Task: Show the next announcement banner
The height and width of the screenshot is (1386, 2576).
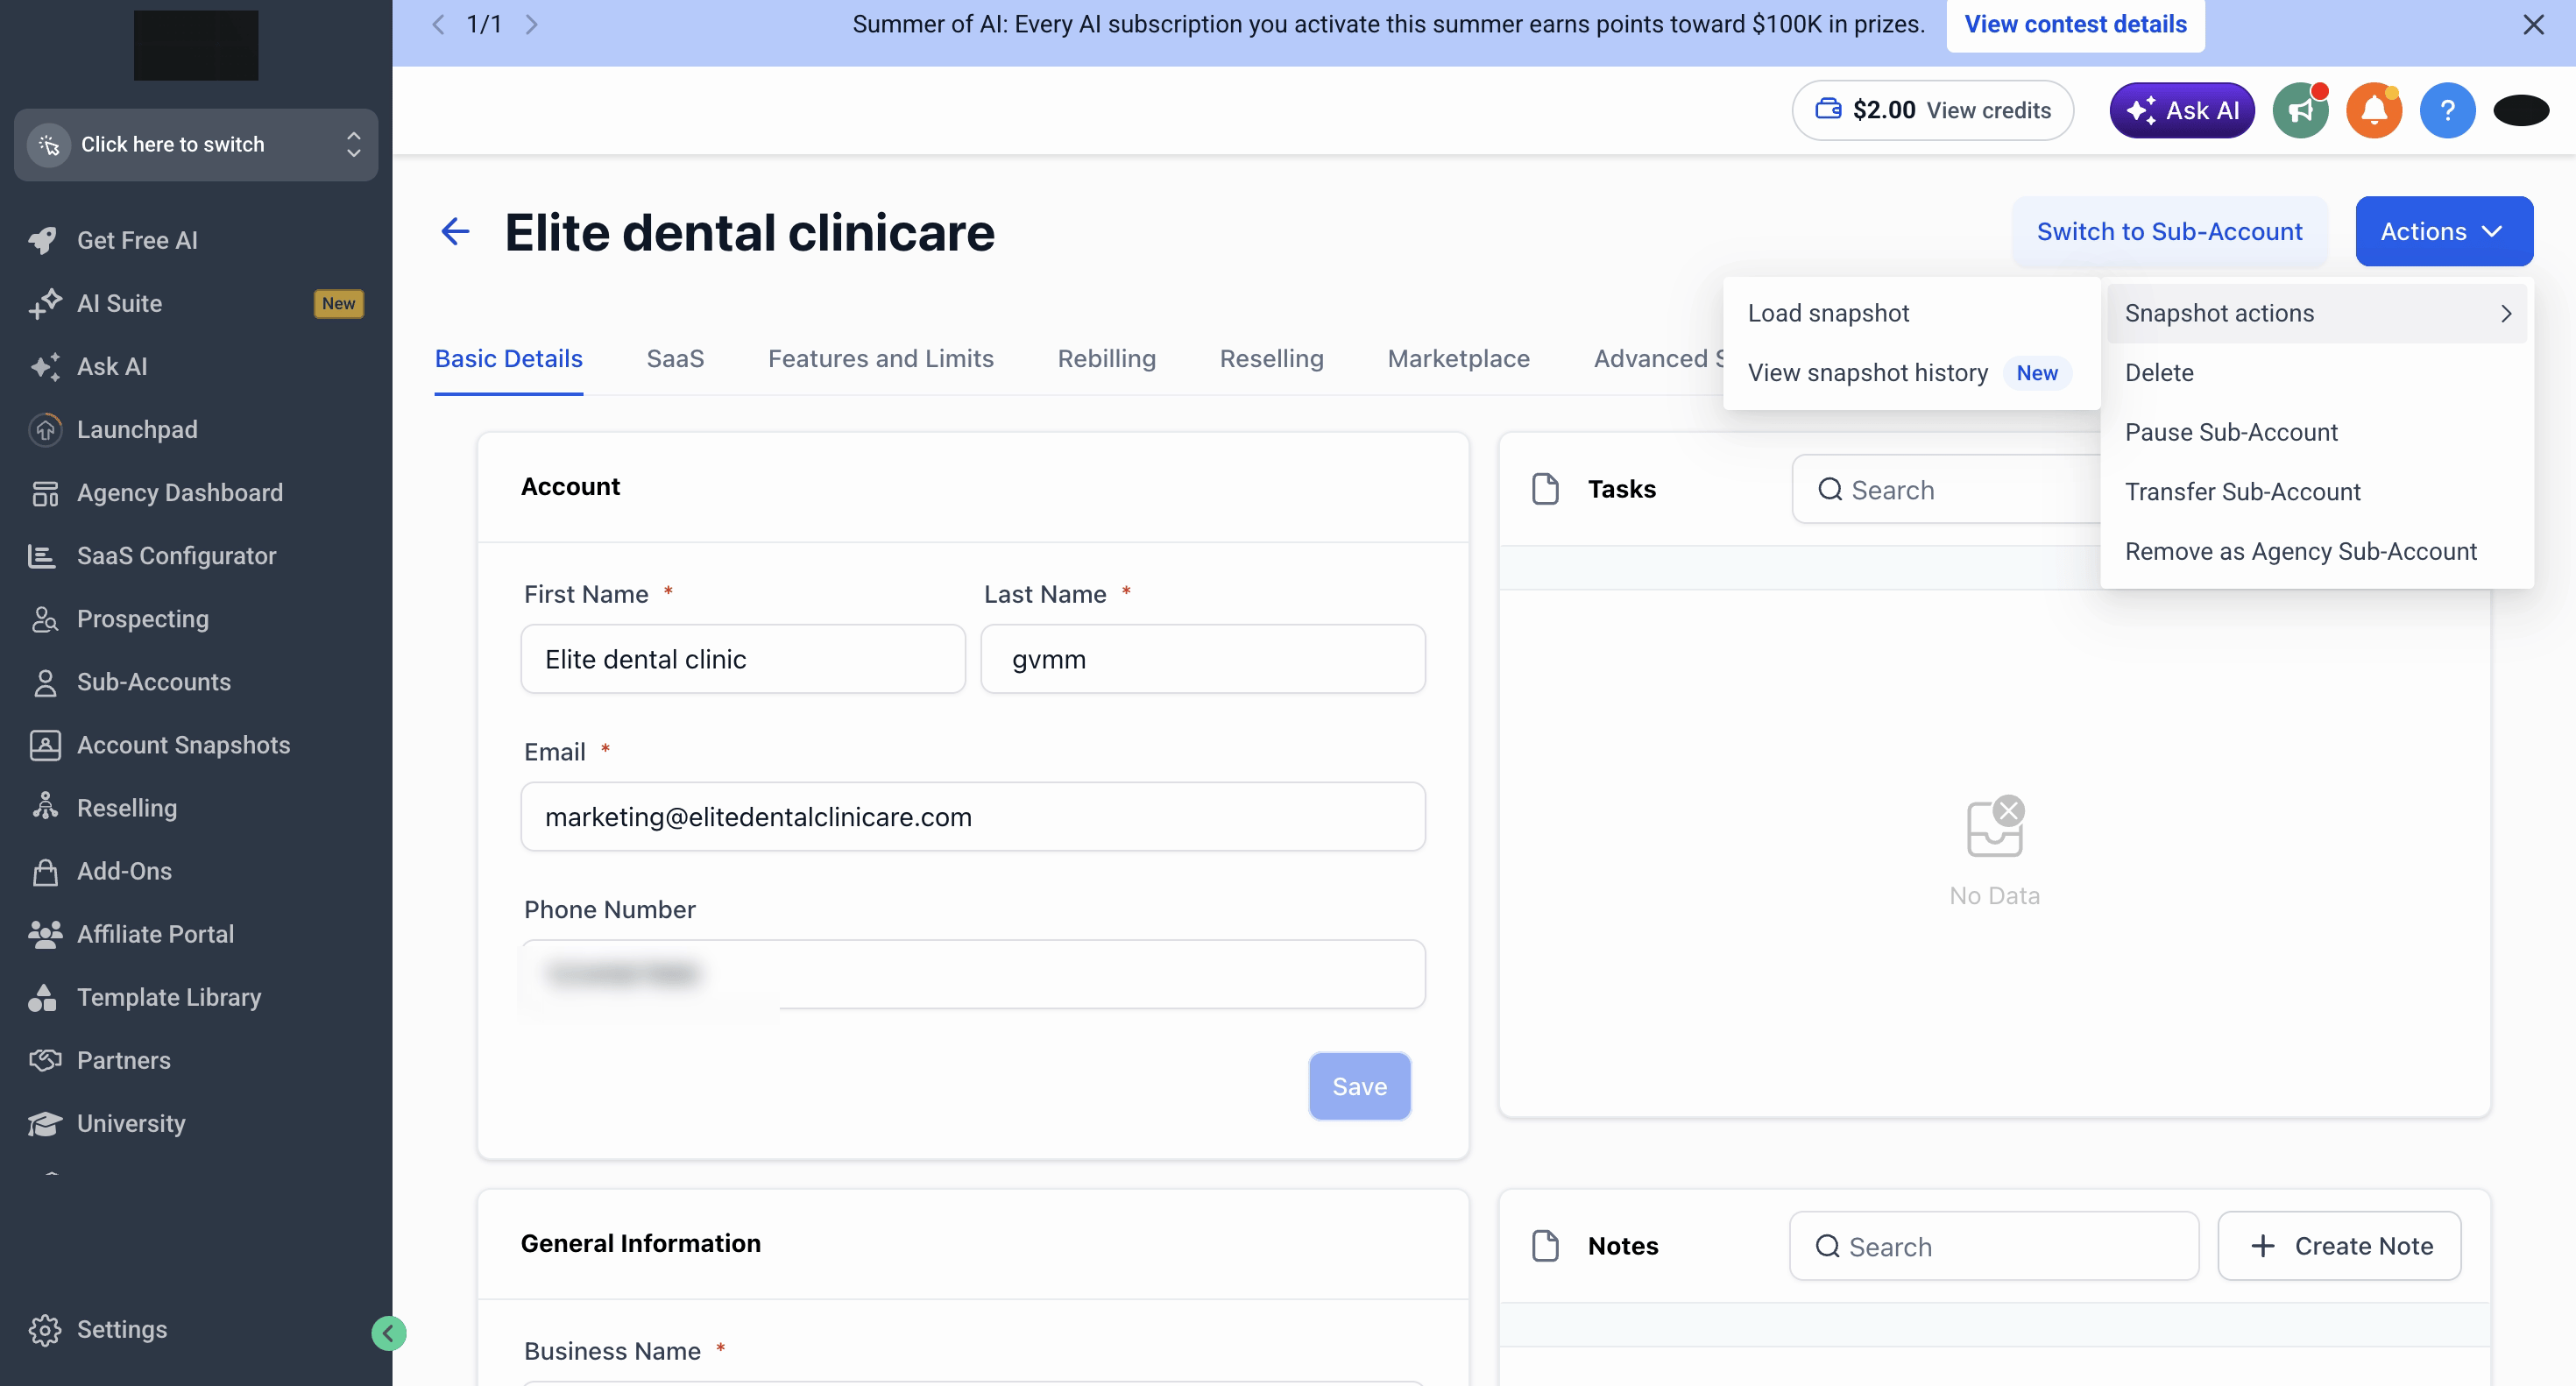Action: (x=531, y=24)
